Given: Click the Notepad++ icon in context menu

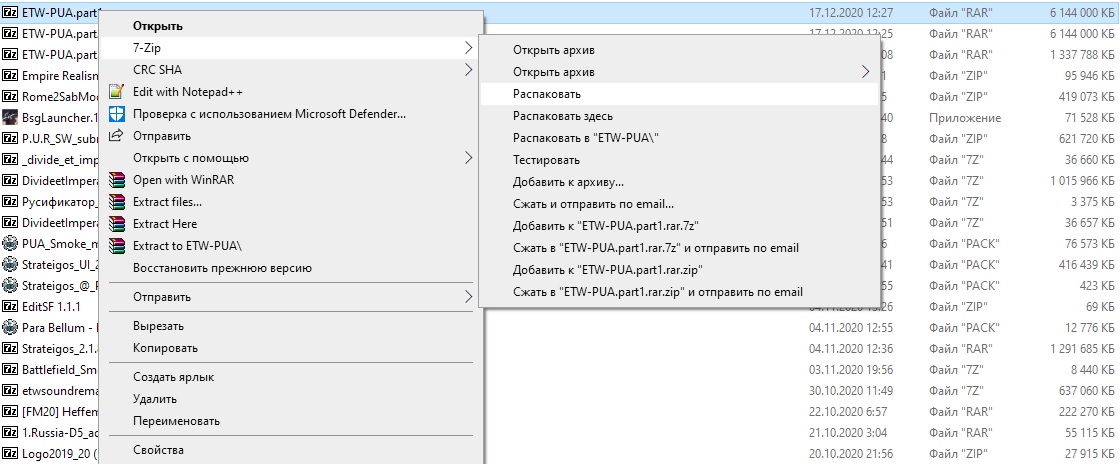Looking at the screenshot, I should tap(116, 92).
